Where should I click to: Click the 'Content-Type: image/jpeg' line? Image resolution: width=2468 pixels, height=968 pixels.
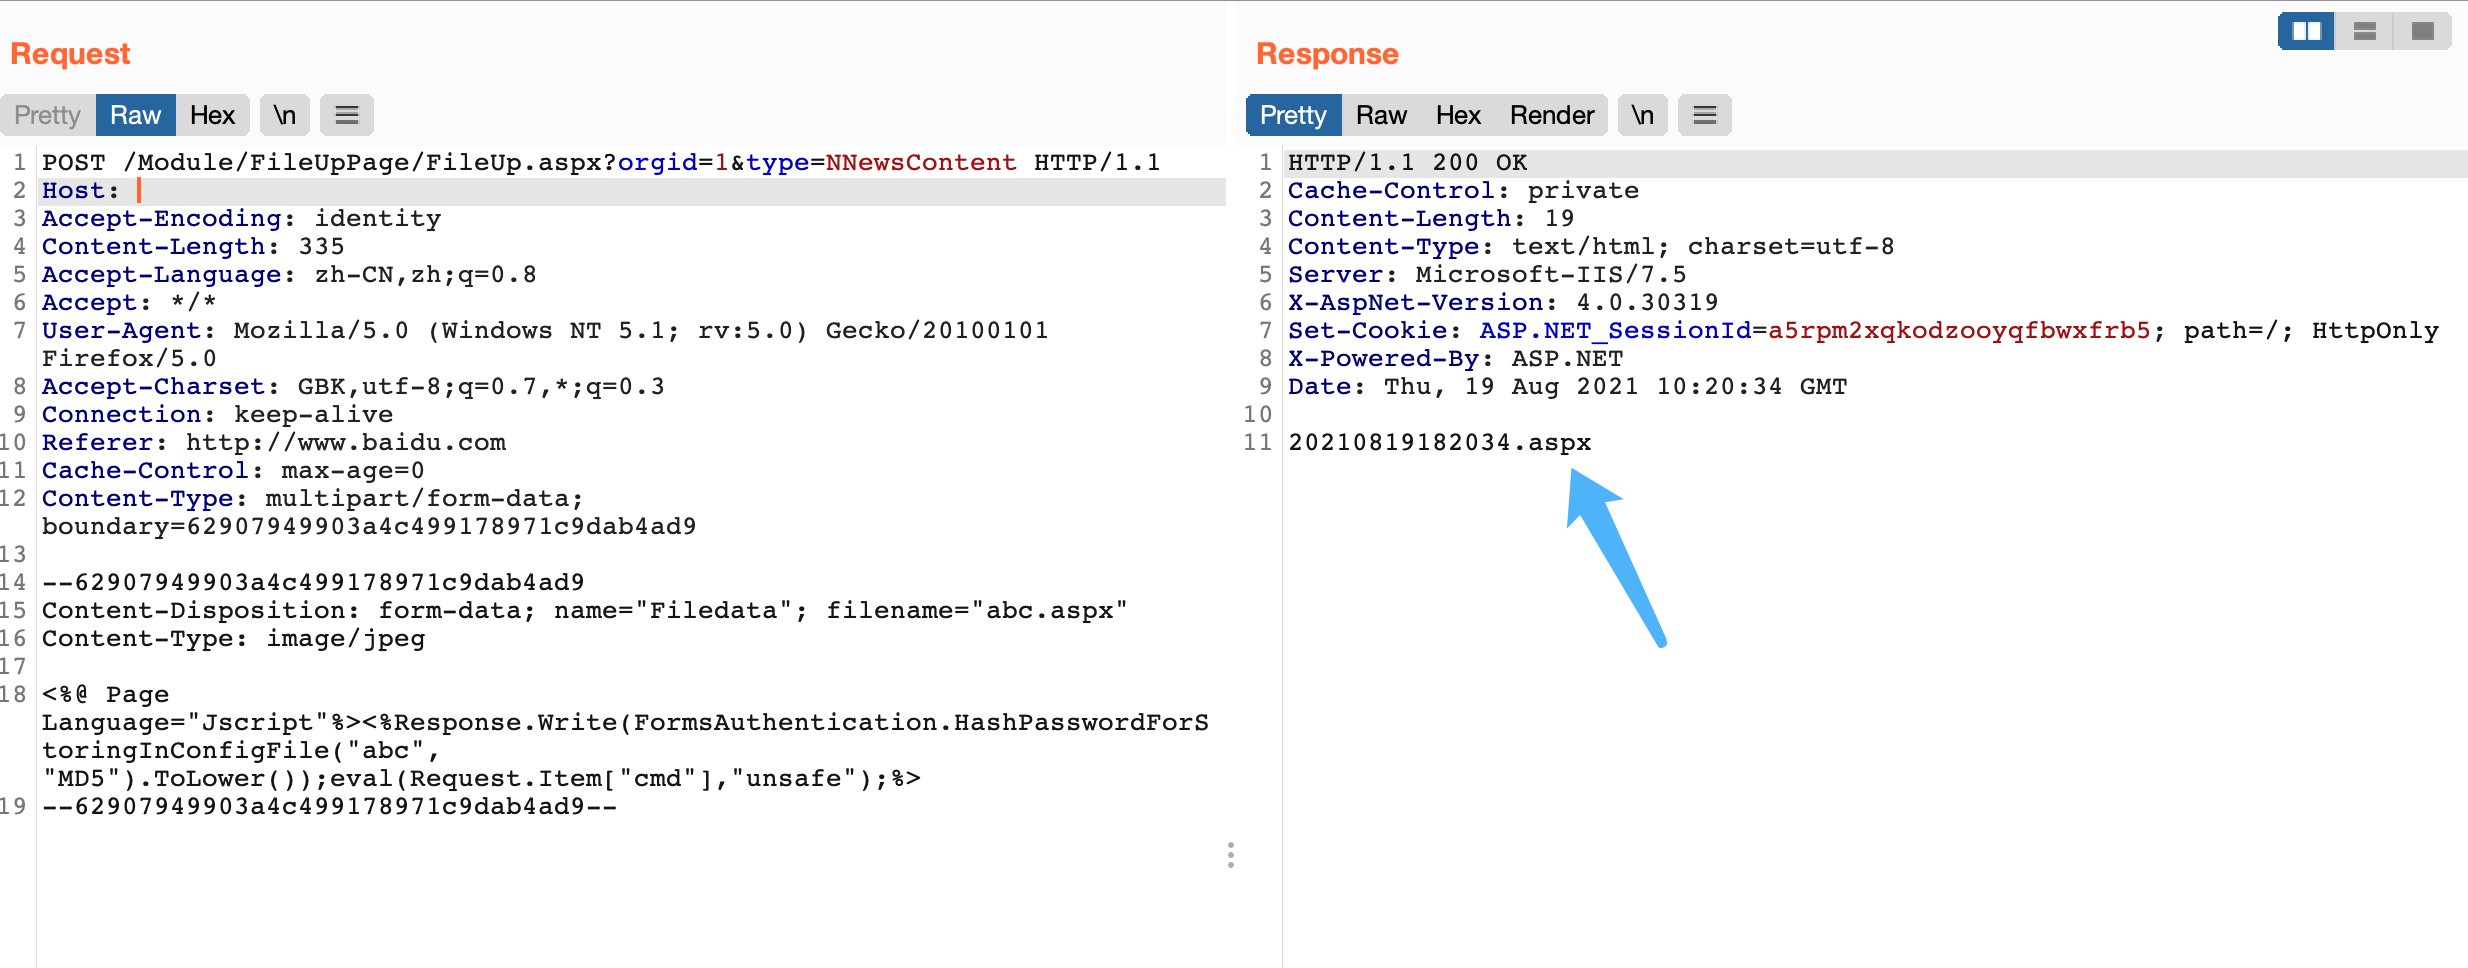click(233, 639)
